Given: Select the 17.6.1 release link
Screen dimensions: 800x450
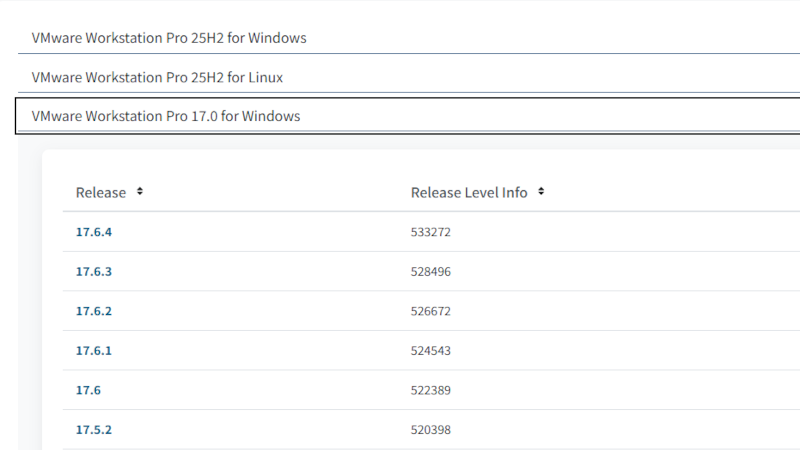Looking at the screenshot, I should (x=94, y=351).
